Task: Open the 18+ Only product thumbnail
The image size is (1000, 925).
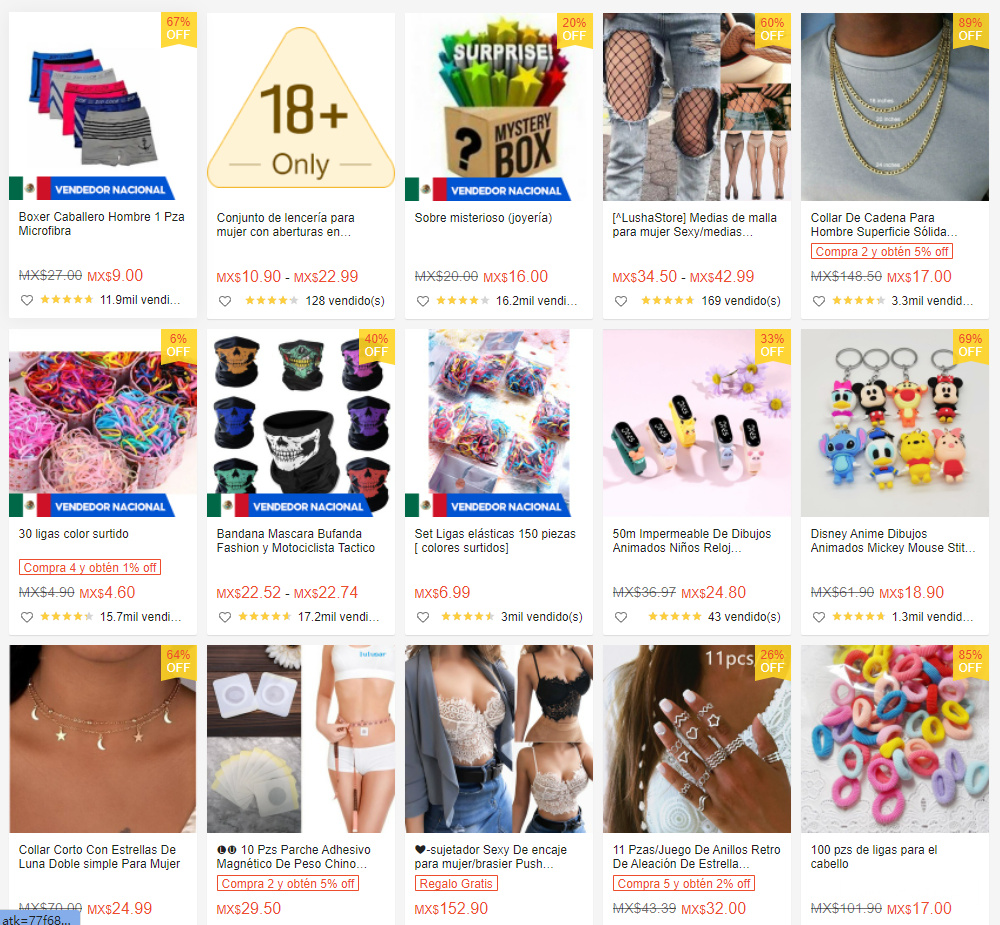Action: [301, 107]
